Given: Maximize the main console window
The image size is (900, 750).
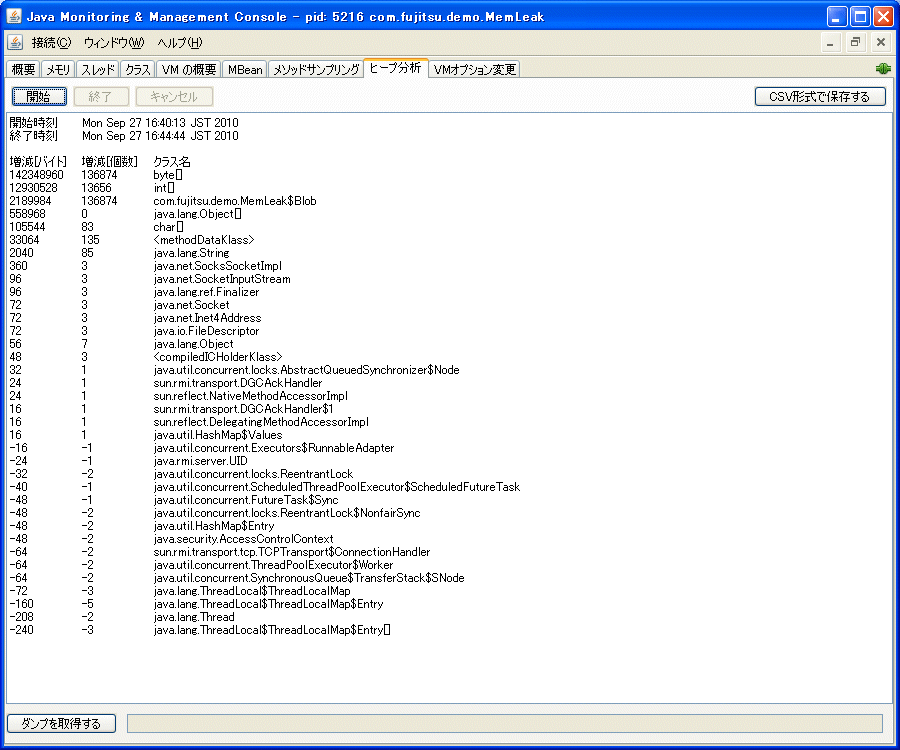Looking at the screenshot, I should [x=860, y=17].
